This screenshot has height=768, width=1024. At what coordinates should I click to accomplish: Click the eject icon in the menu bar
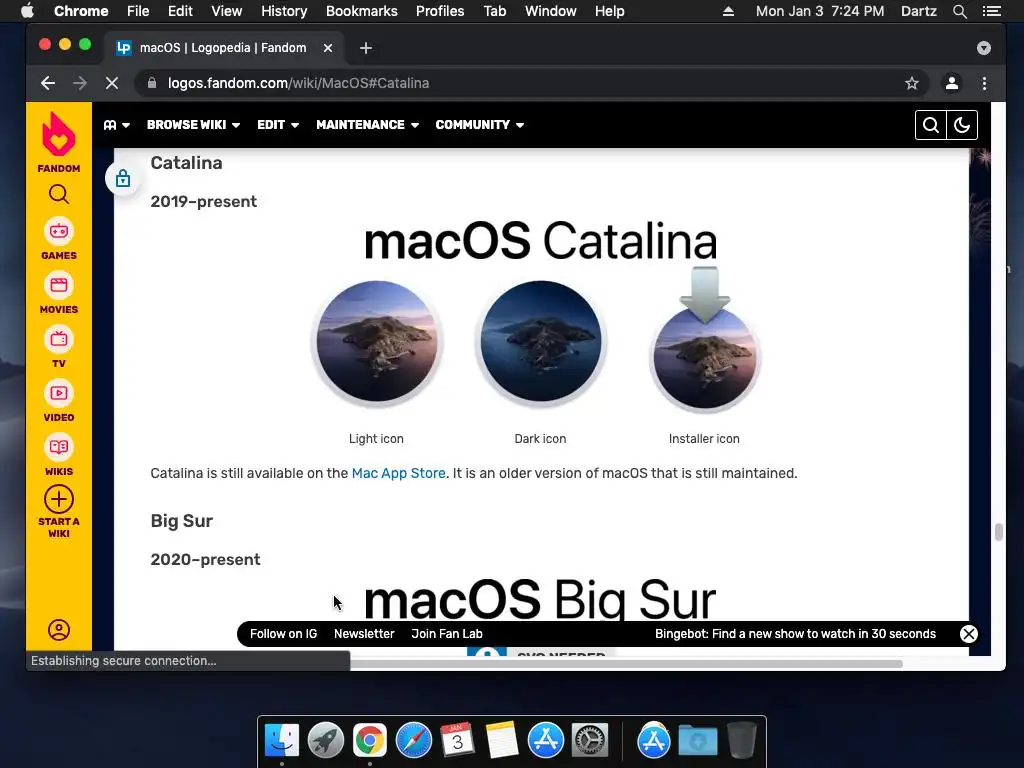pos(728,11)
